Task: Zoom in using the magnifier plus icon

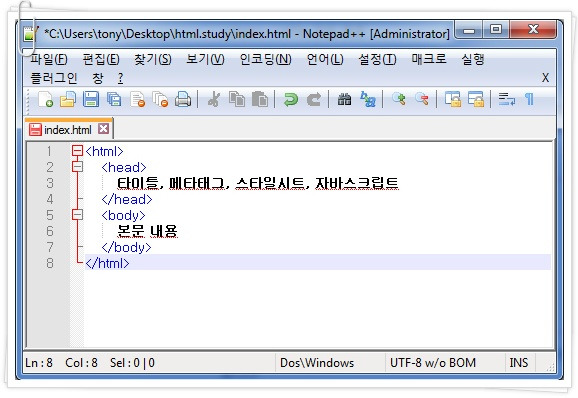Action: point(398,100)
